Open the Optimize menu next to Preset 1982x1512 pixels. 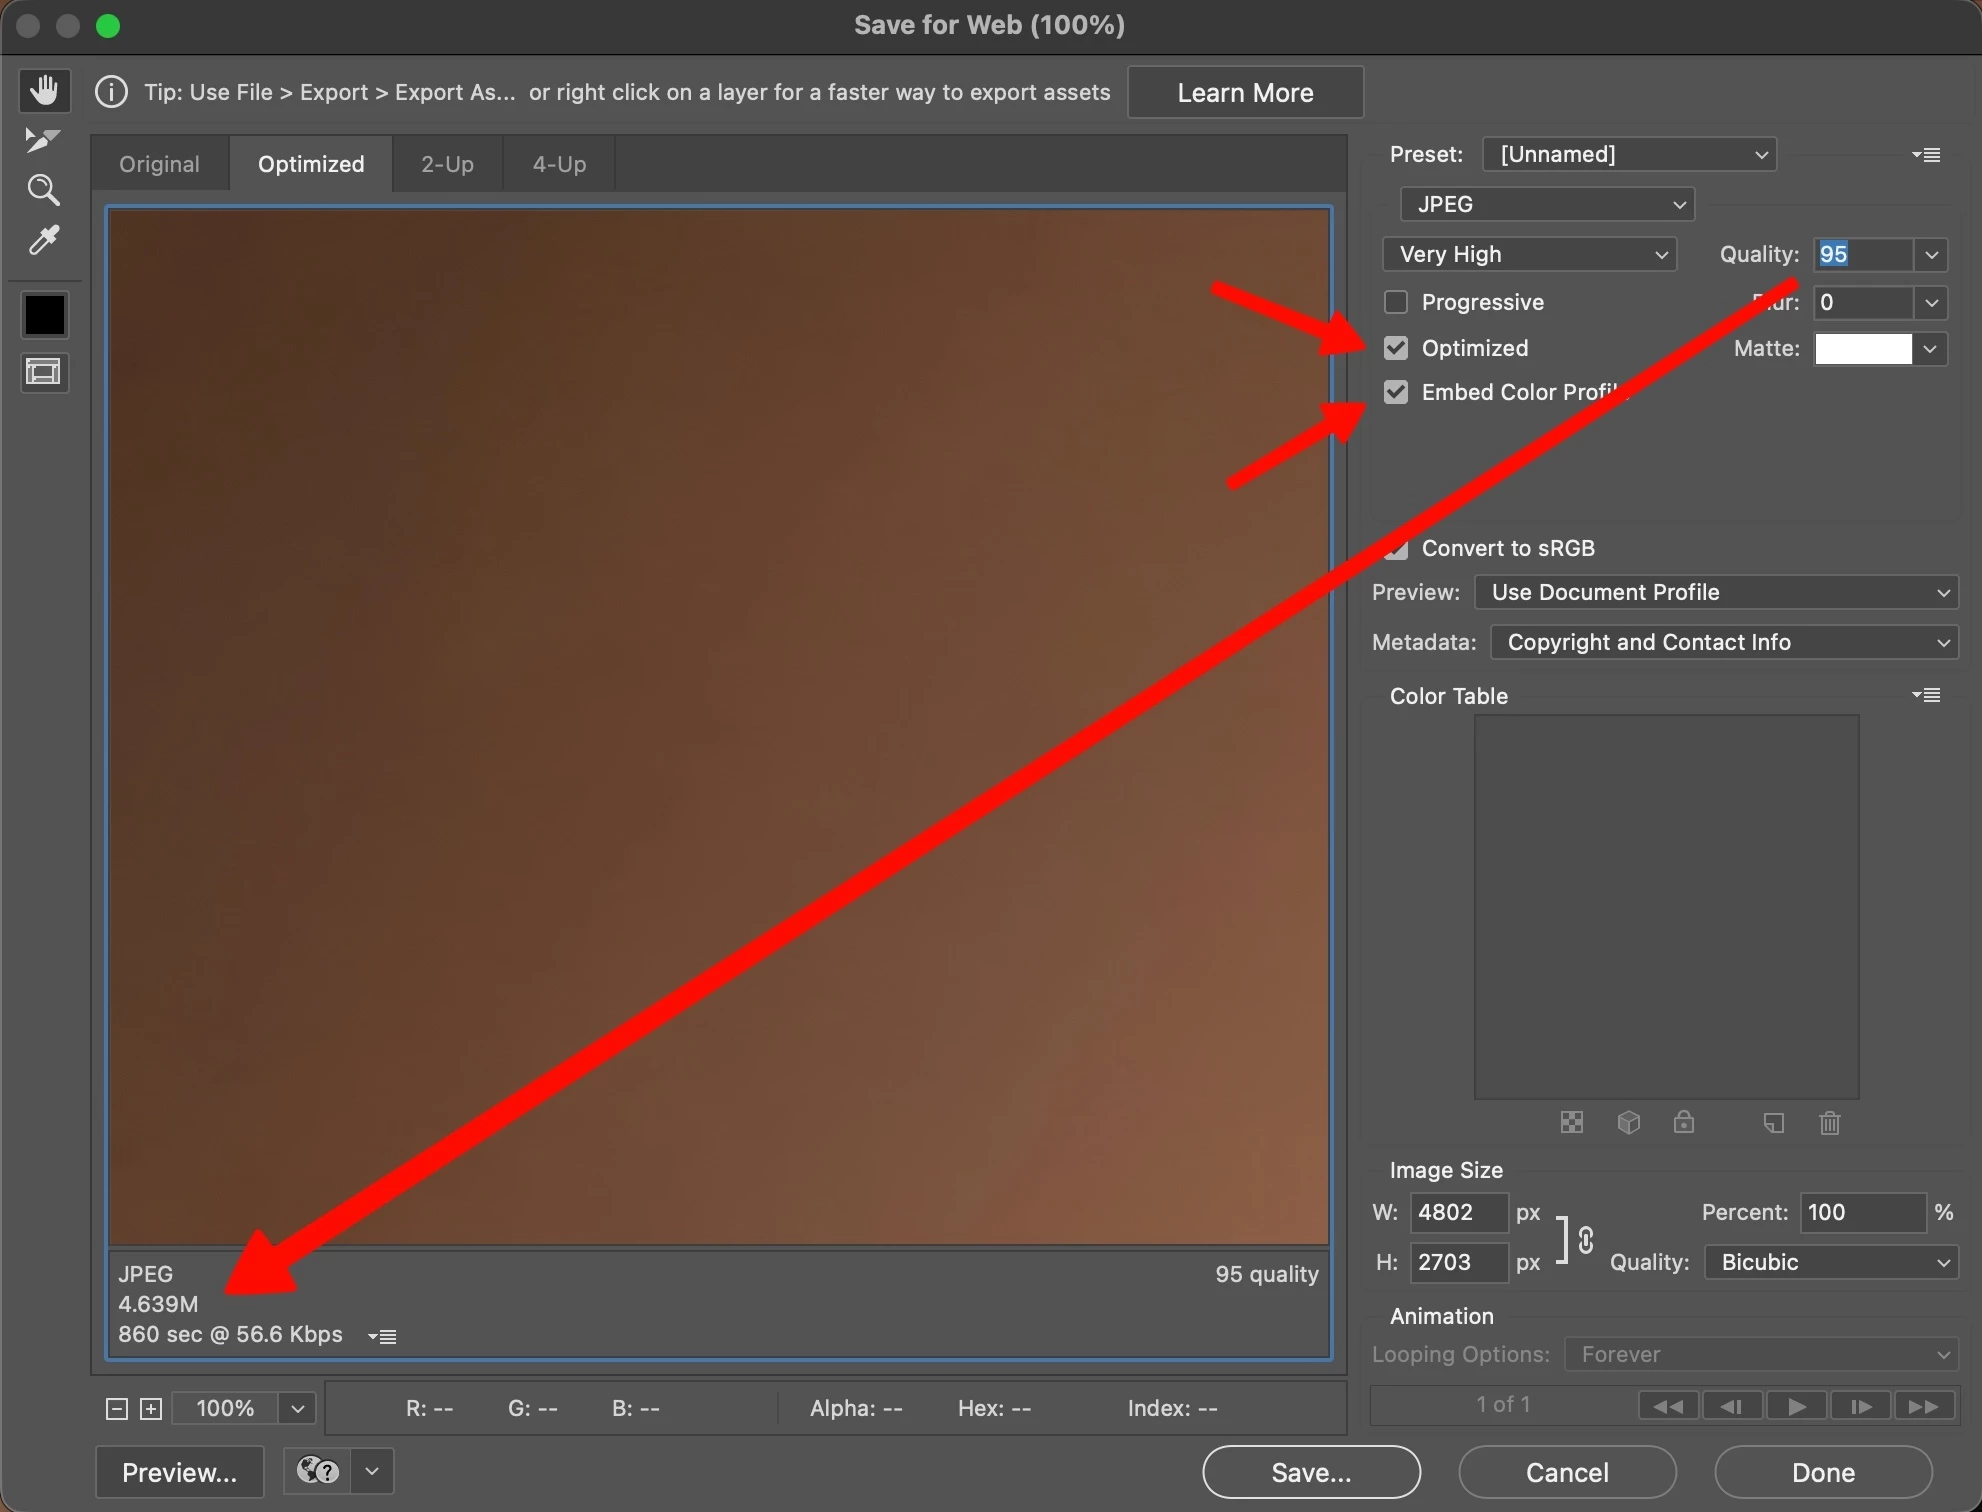click(1926, 155)
